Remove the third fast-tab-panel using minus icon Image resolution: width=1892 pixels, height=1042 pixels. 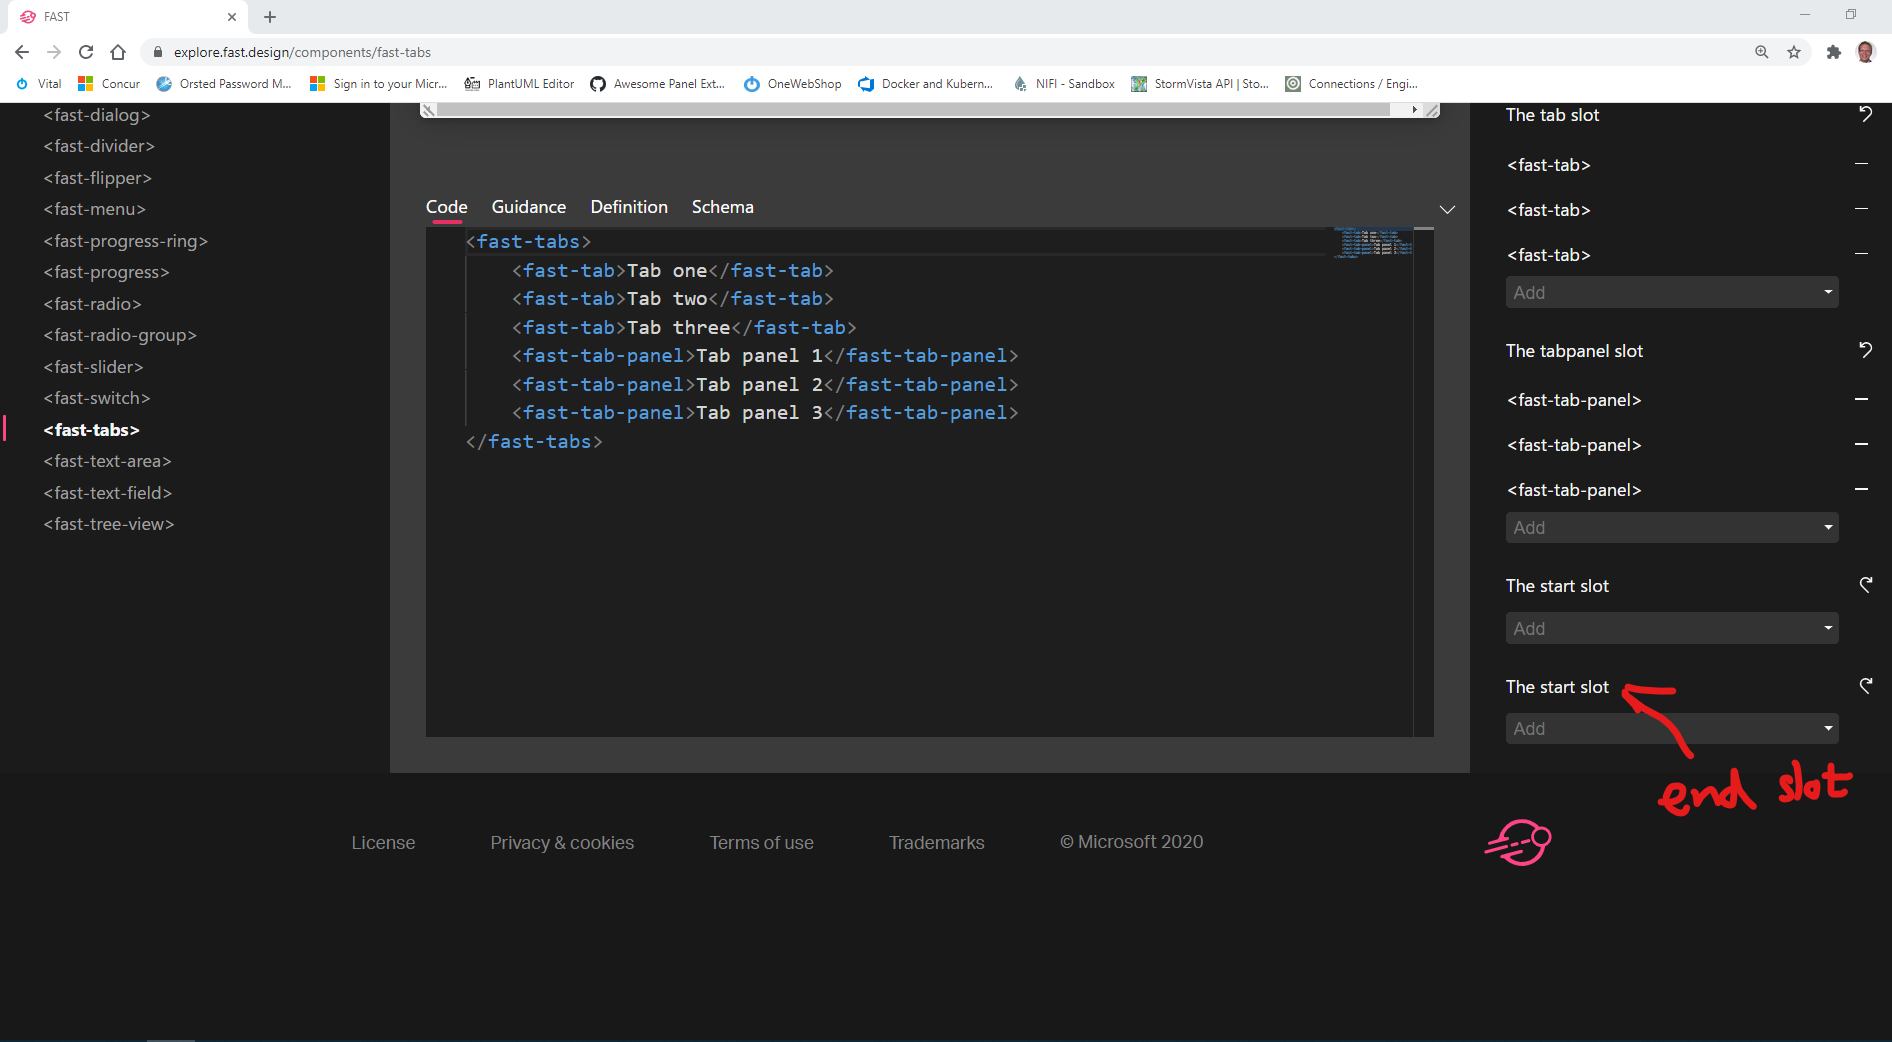1861,489
